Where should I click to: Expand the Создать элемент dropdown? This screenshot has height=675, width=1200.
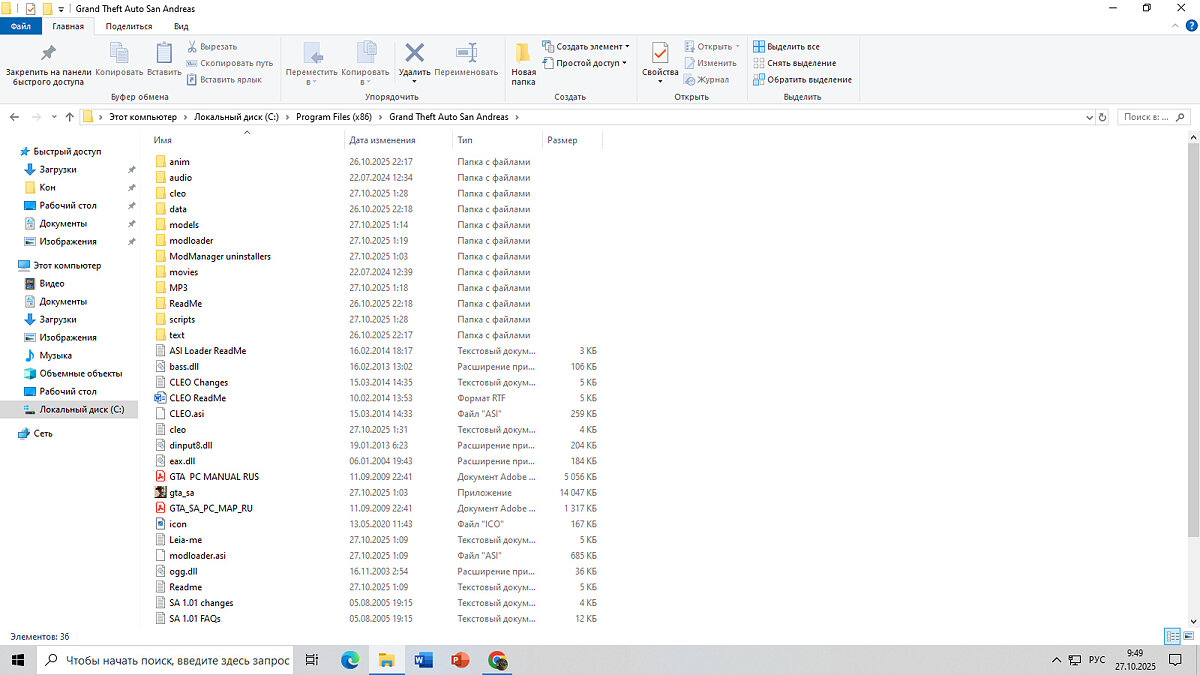627,46
